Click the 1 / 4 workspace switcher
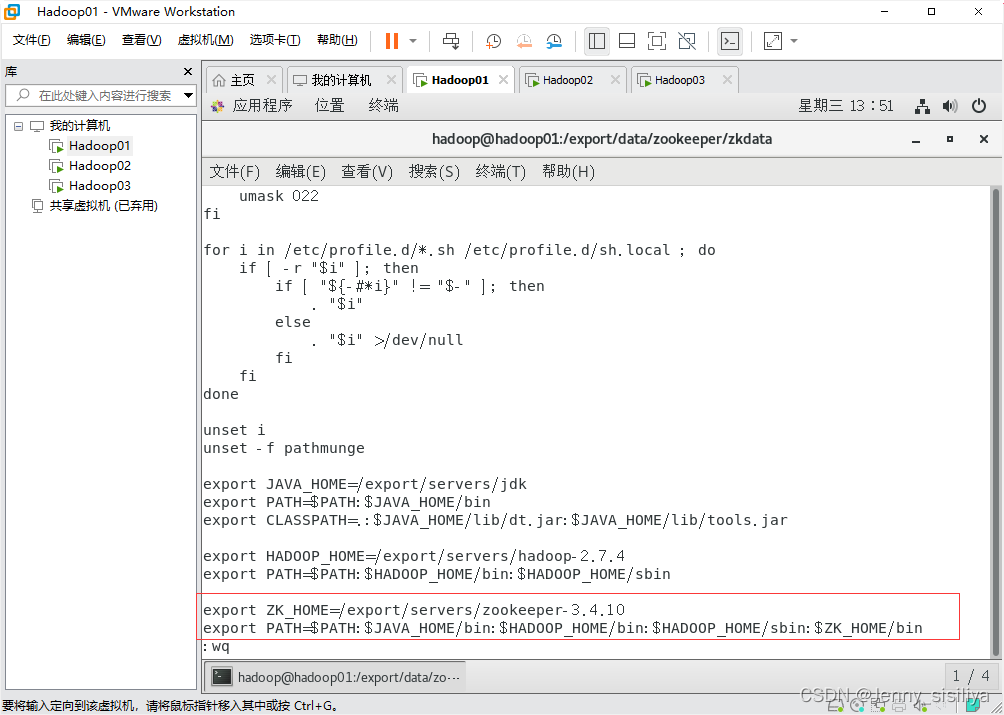The width and height of the screenshot is (1004, 715). click(971, 676)
